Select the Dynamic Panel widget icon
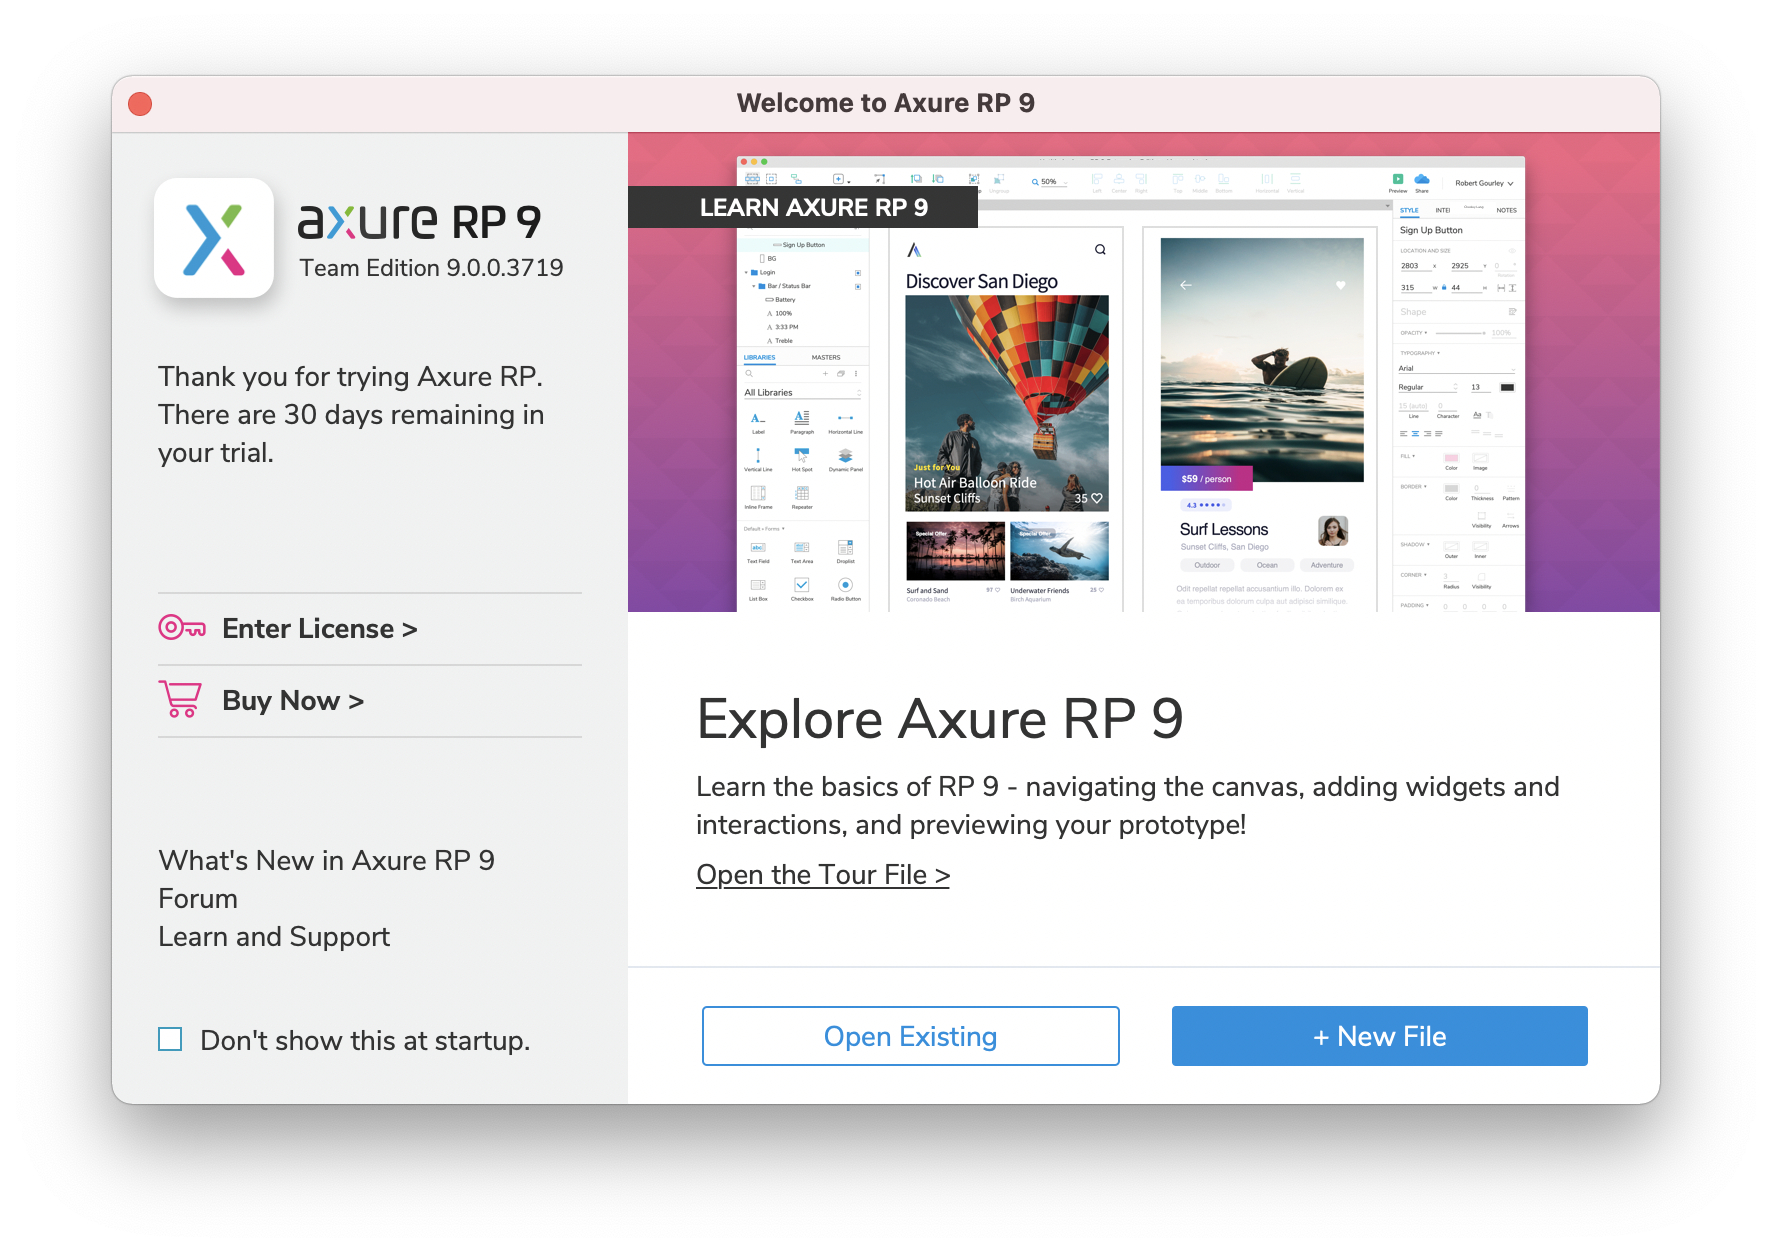1772x1252 pixels. [x=845, y=456]
